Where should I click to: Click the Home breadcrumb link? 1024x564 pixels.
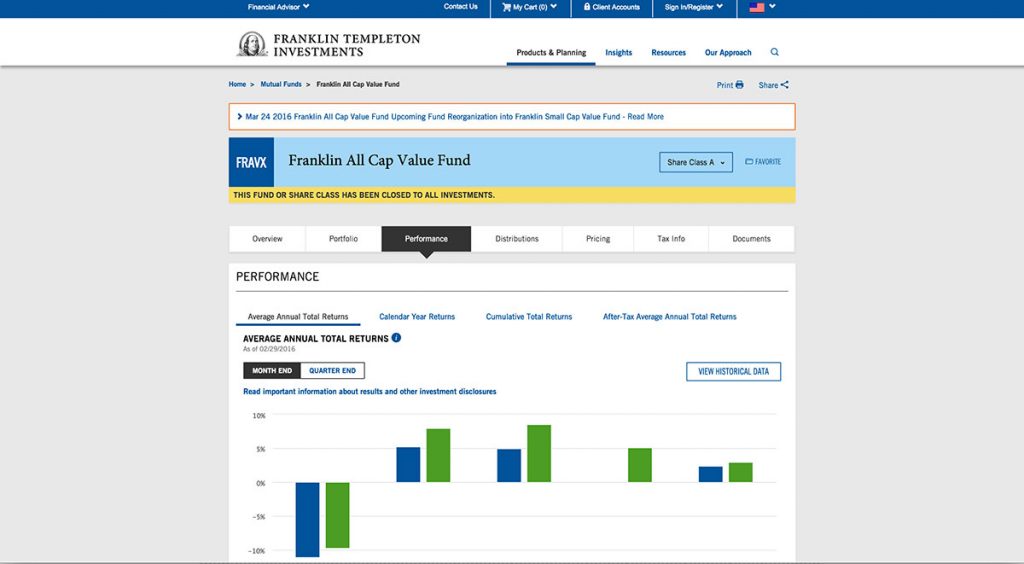[x=237, y=84]
